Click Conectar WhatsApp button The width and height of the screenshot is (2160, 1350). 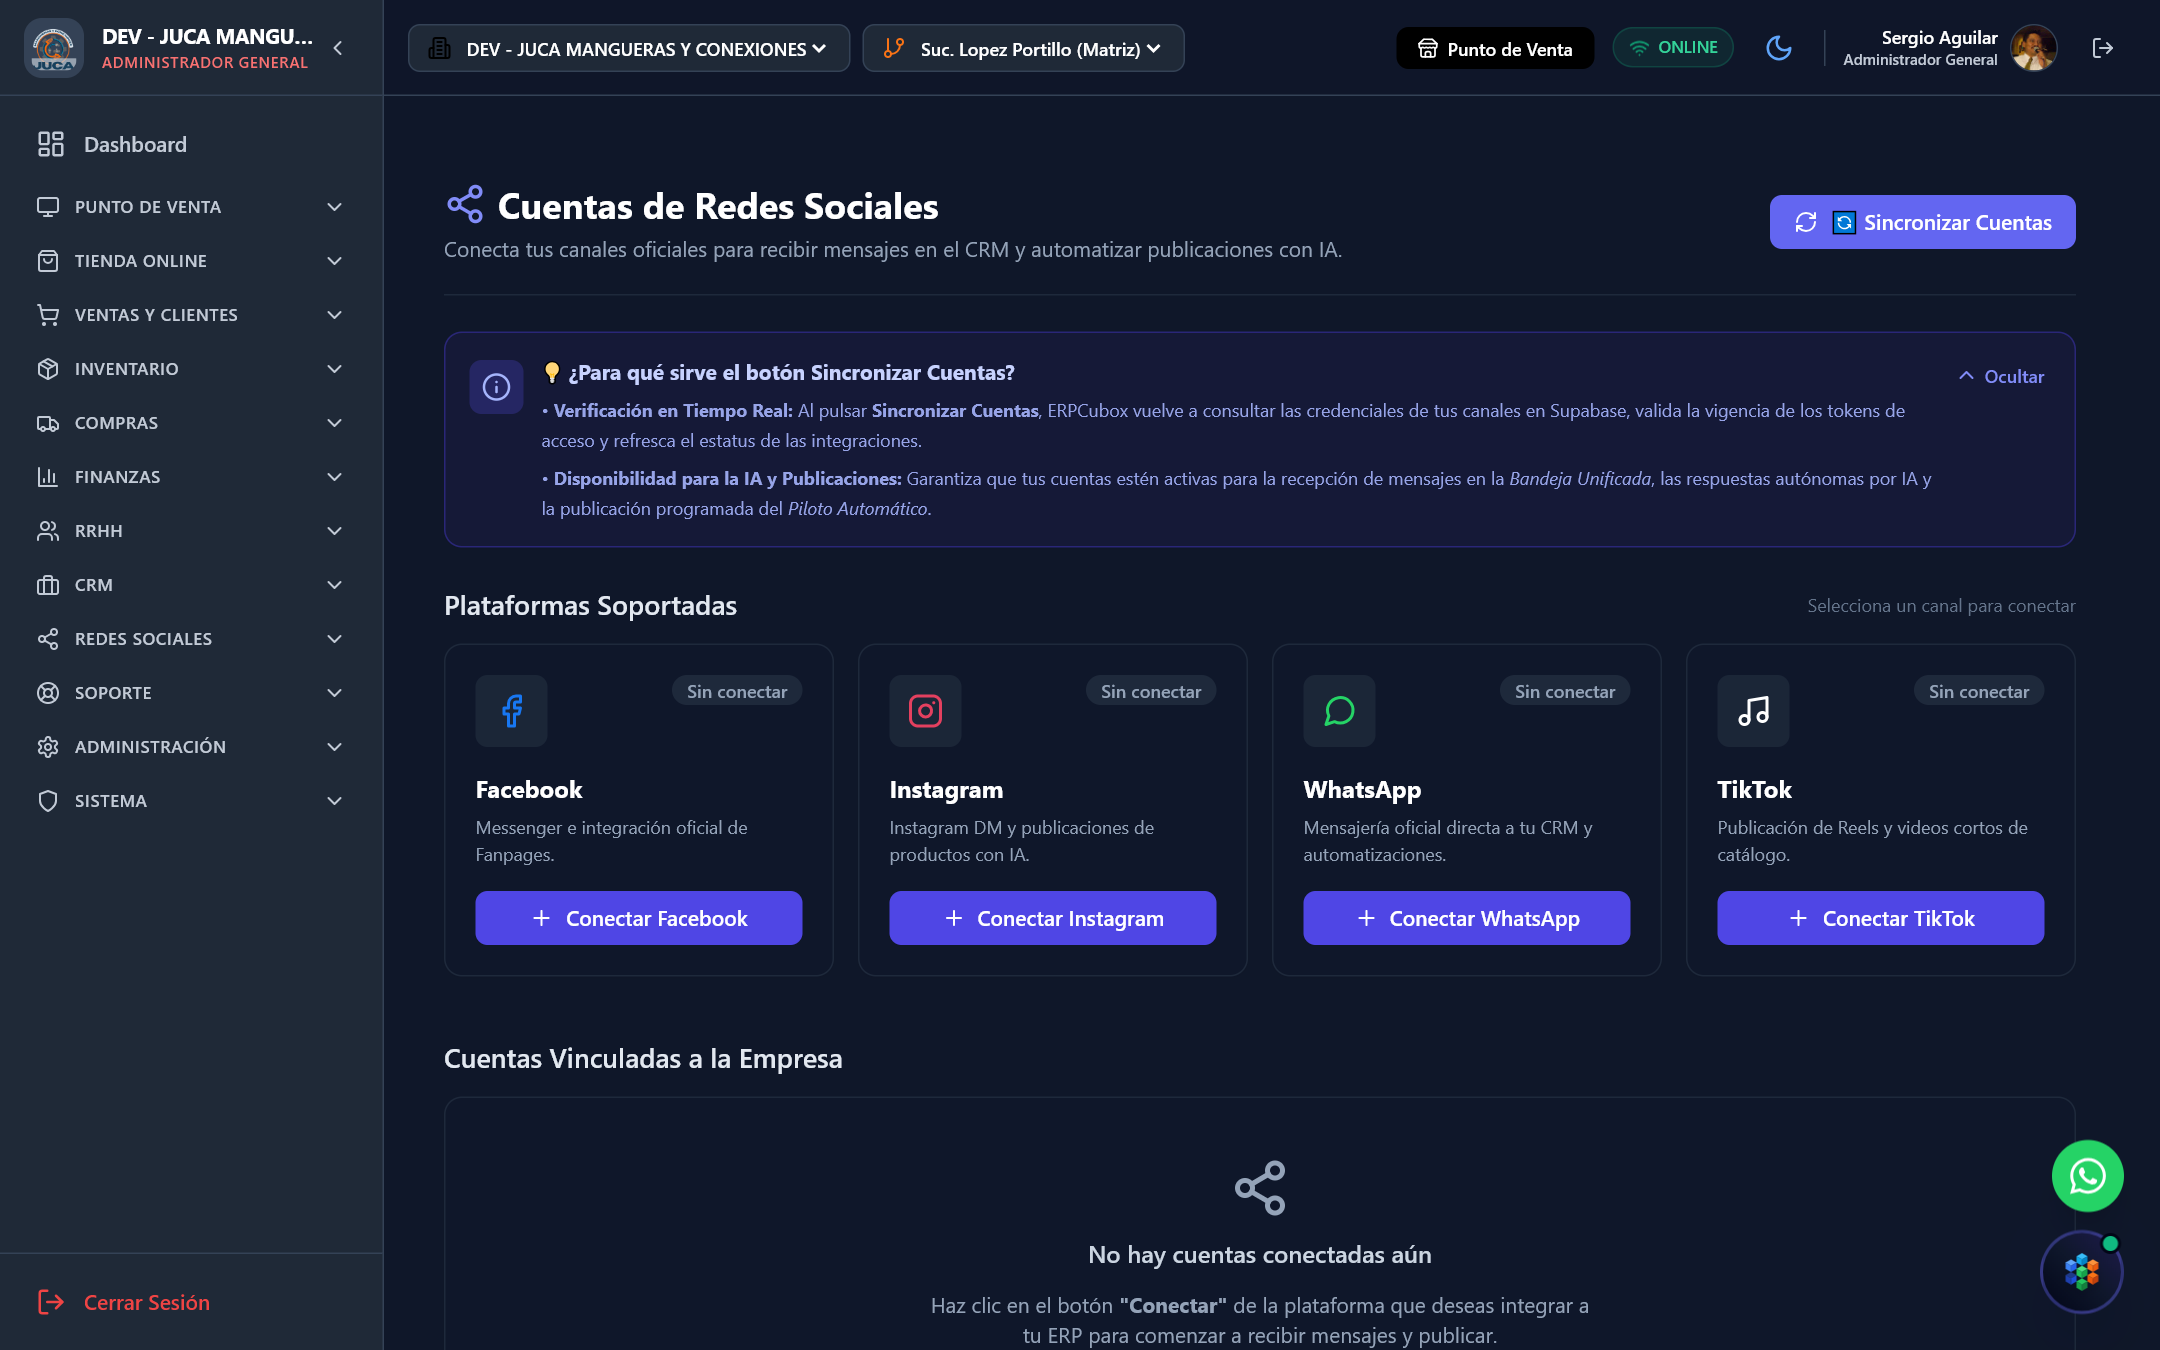[x=1467, y=918]
